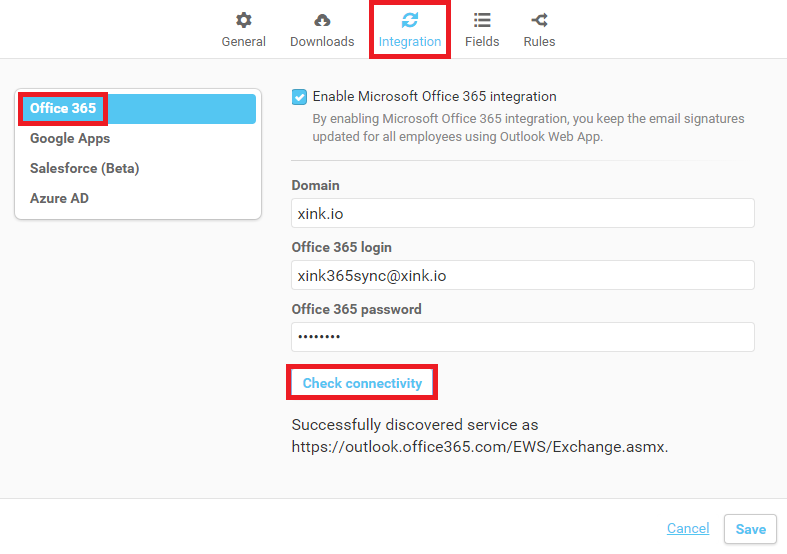Viewport: 787px width, 554px height.
Task: Click the Save button
Action: click(750, 529)
